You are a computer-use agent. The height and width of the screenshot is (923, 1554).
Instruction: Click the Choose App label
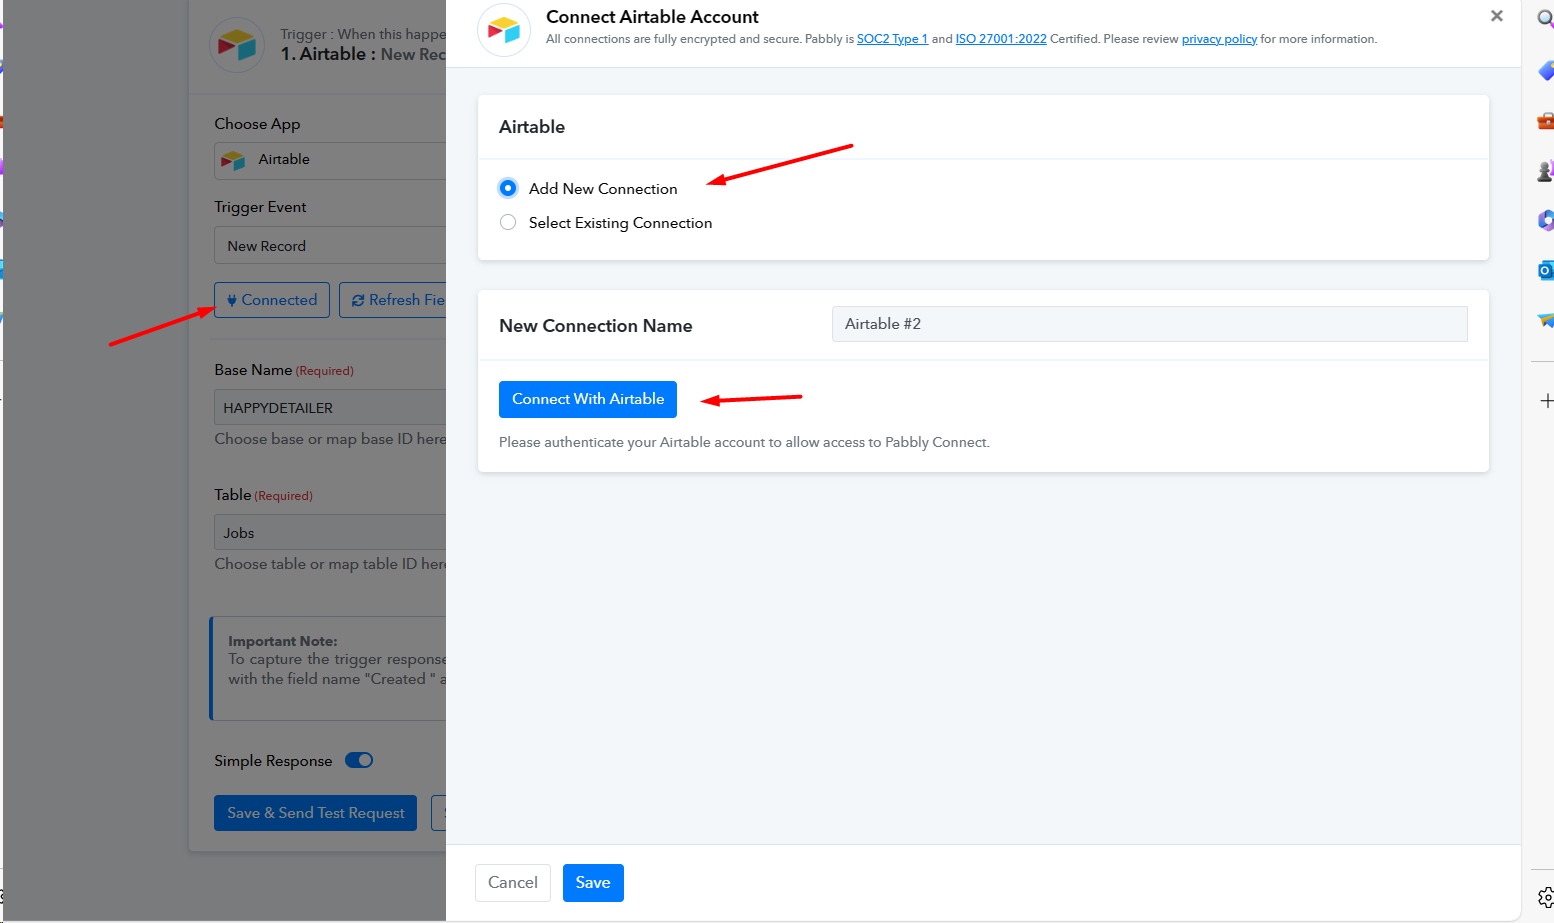[x=257, y=124]
